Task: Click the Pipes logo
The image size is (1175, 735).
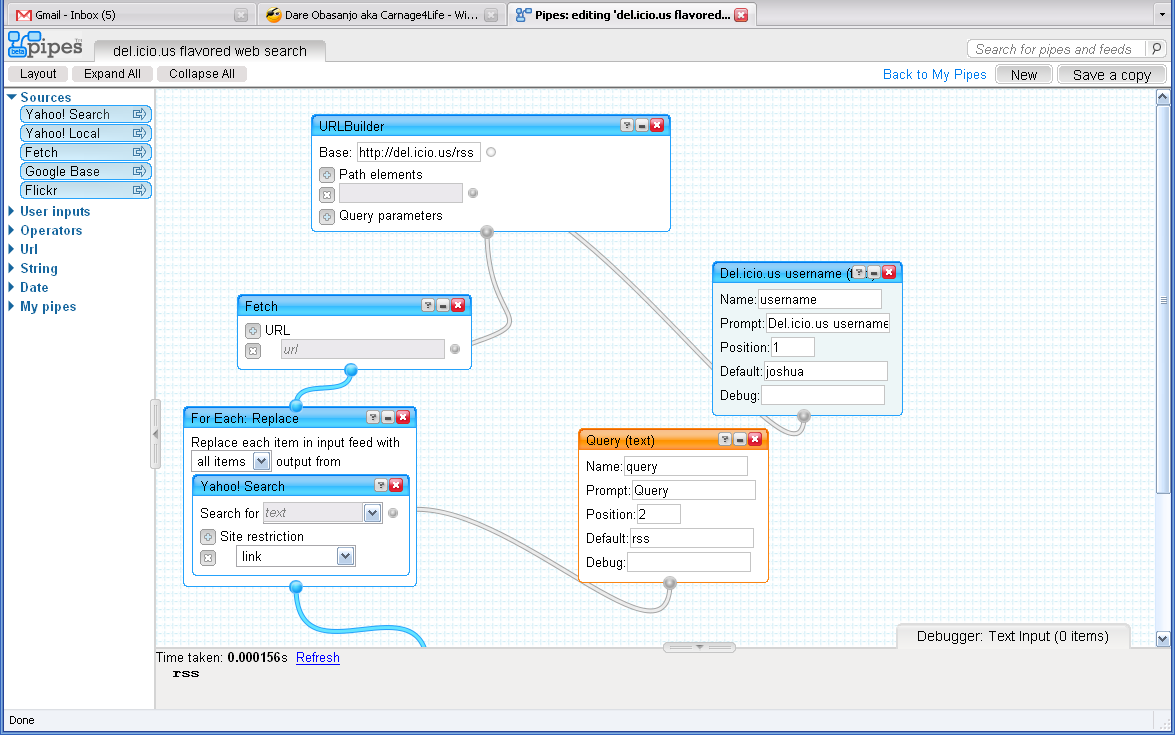Action: (x=45, y=45)
